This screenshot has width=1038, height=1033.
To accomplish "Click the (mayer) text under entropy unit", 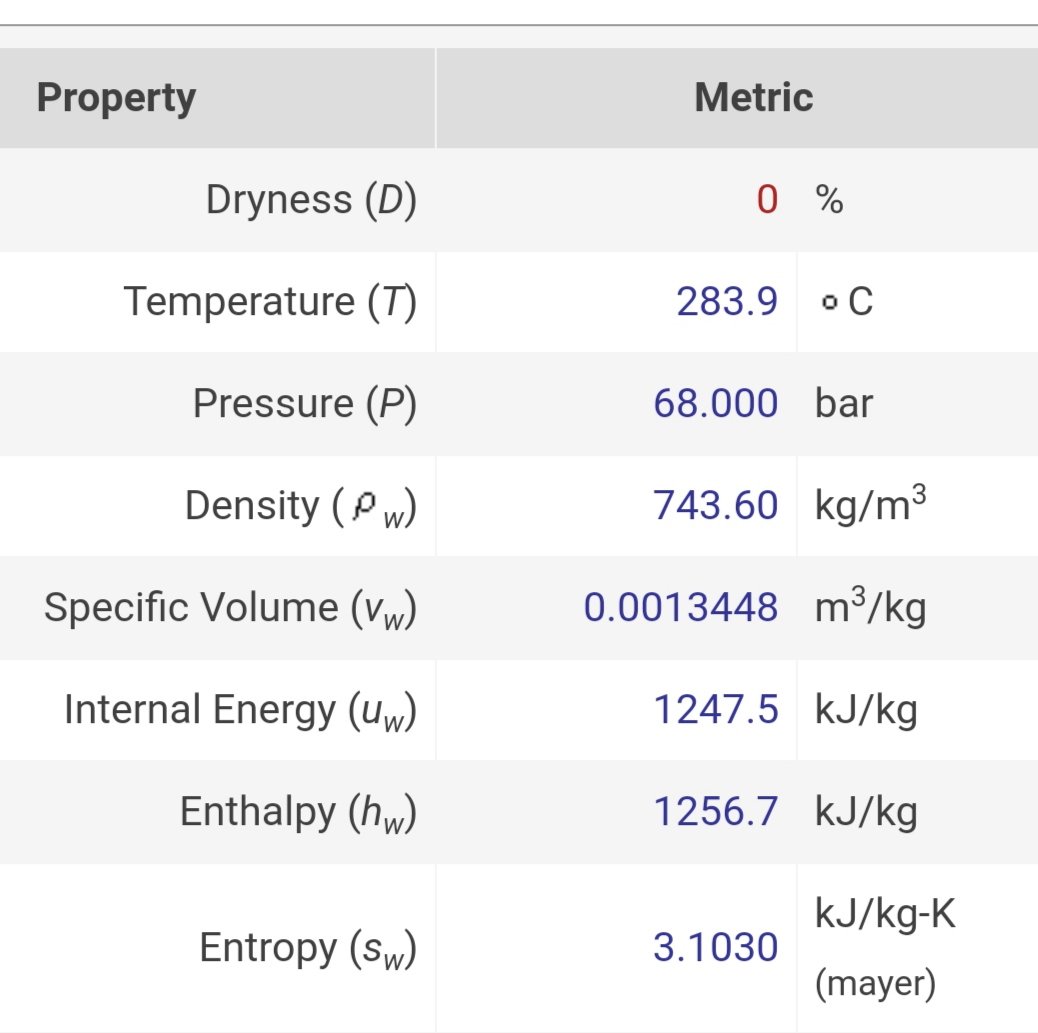I will pos(876,984).
